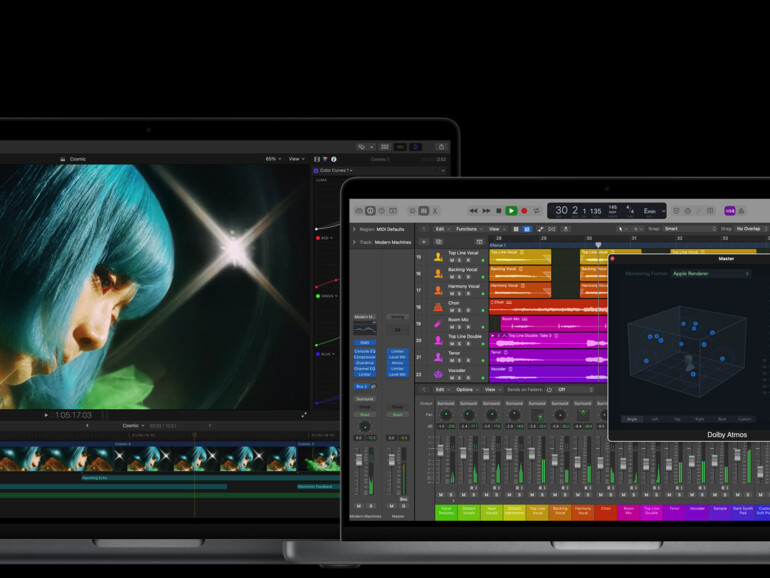Click the Add Track plus button
The image size is (770, 578).
pyautogui.click(x=423, y=242)
